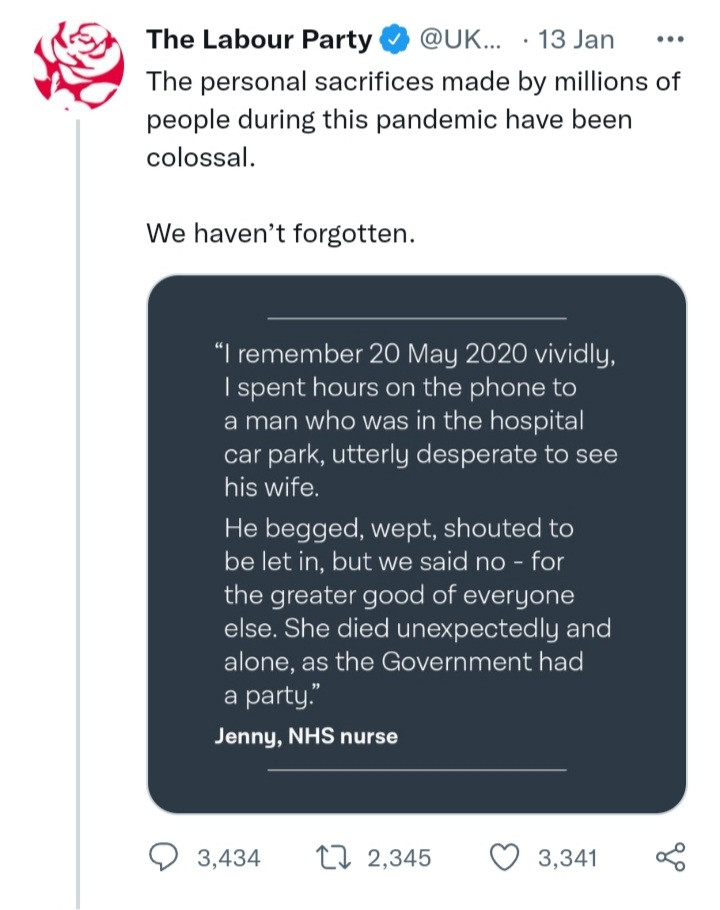Click the 3,434 replies count
The image size is (720, 910).
click(229, 858)
